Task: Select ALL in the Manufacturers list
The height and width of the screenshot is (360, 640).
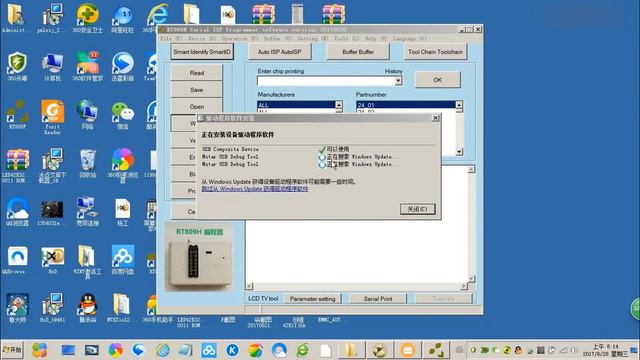Action: pyautogui.click(x=296, y=105)
